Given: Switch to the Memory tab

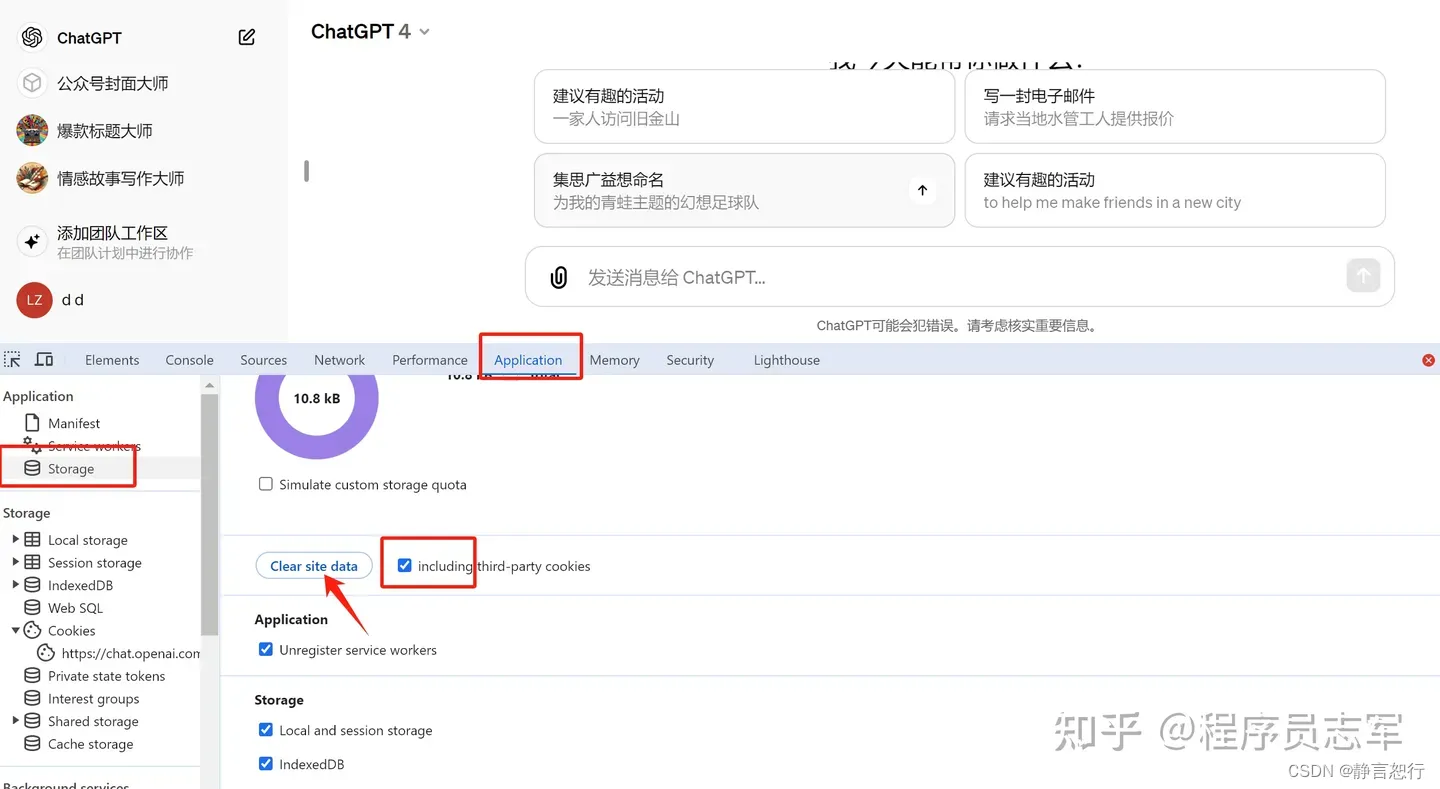Looking at the screenshot, I should click(614, 360).
